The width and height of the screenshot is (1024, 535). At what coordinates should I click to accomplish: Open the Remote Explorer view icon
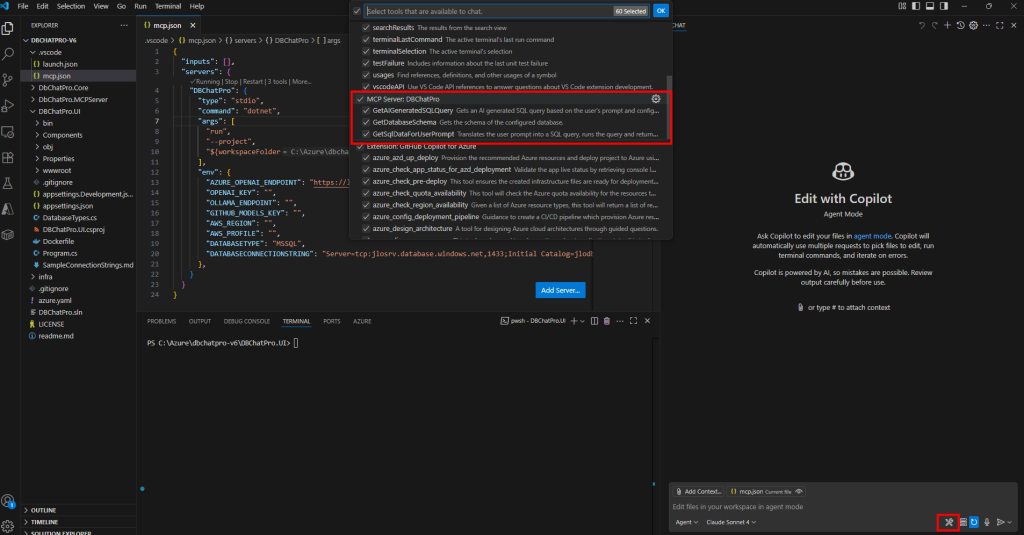(x=8, y=132)
